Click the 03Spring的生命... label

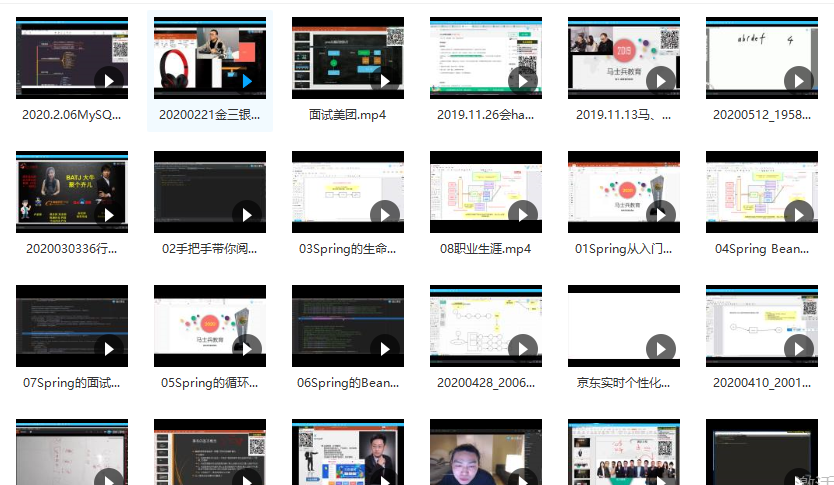point(347,249)
